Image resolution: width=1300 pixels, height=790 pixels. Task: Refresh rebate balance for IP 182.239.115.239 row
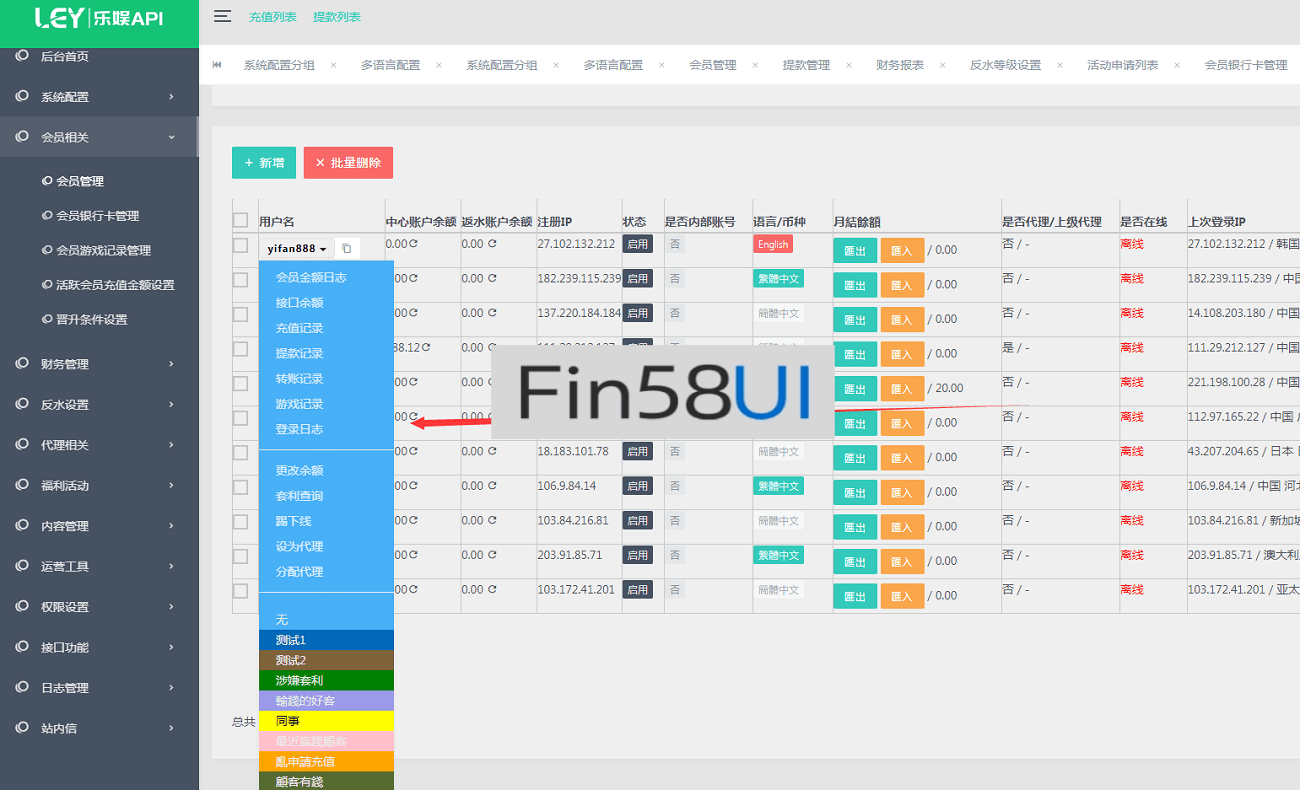click(x=492, y=279)
